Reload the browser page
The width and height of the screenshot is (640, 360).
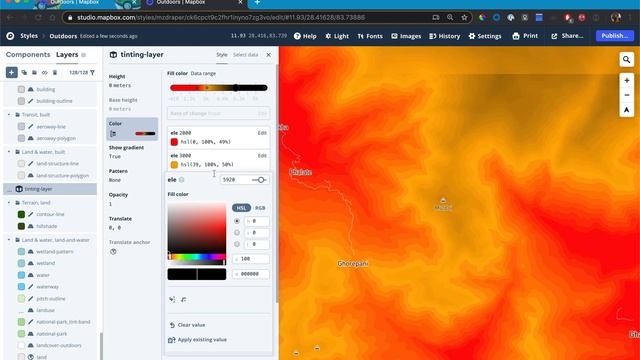38,18
